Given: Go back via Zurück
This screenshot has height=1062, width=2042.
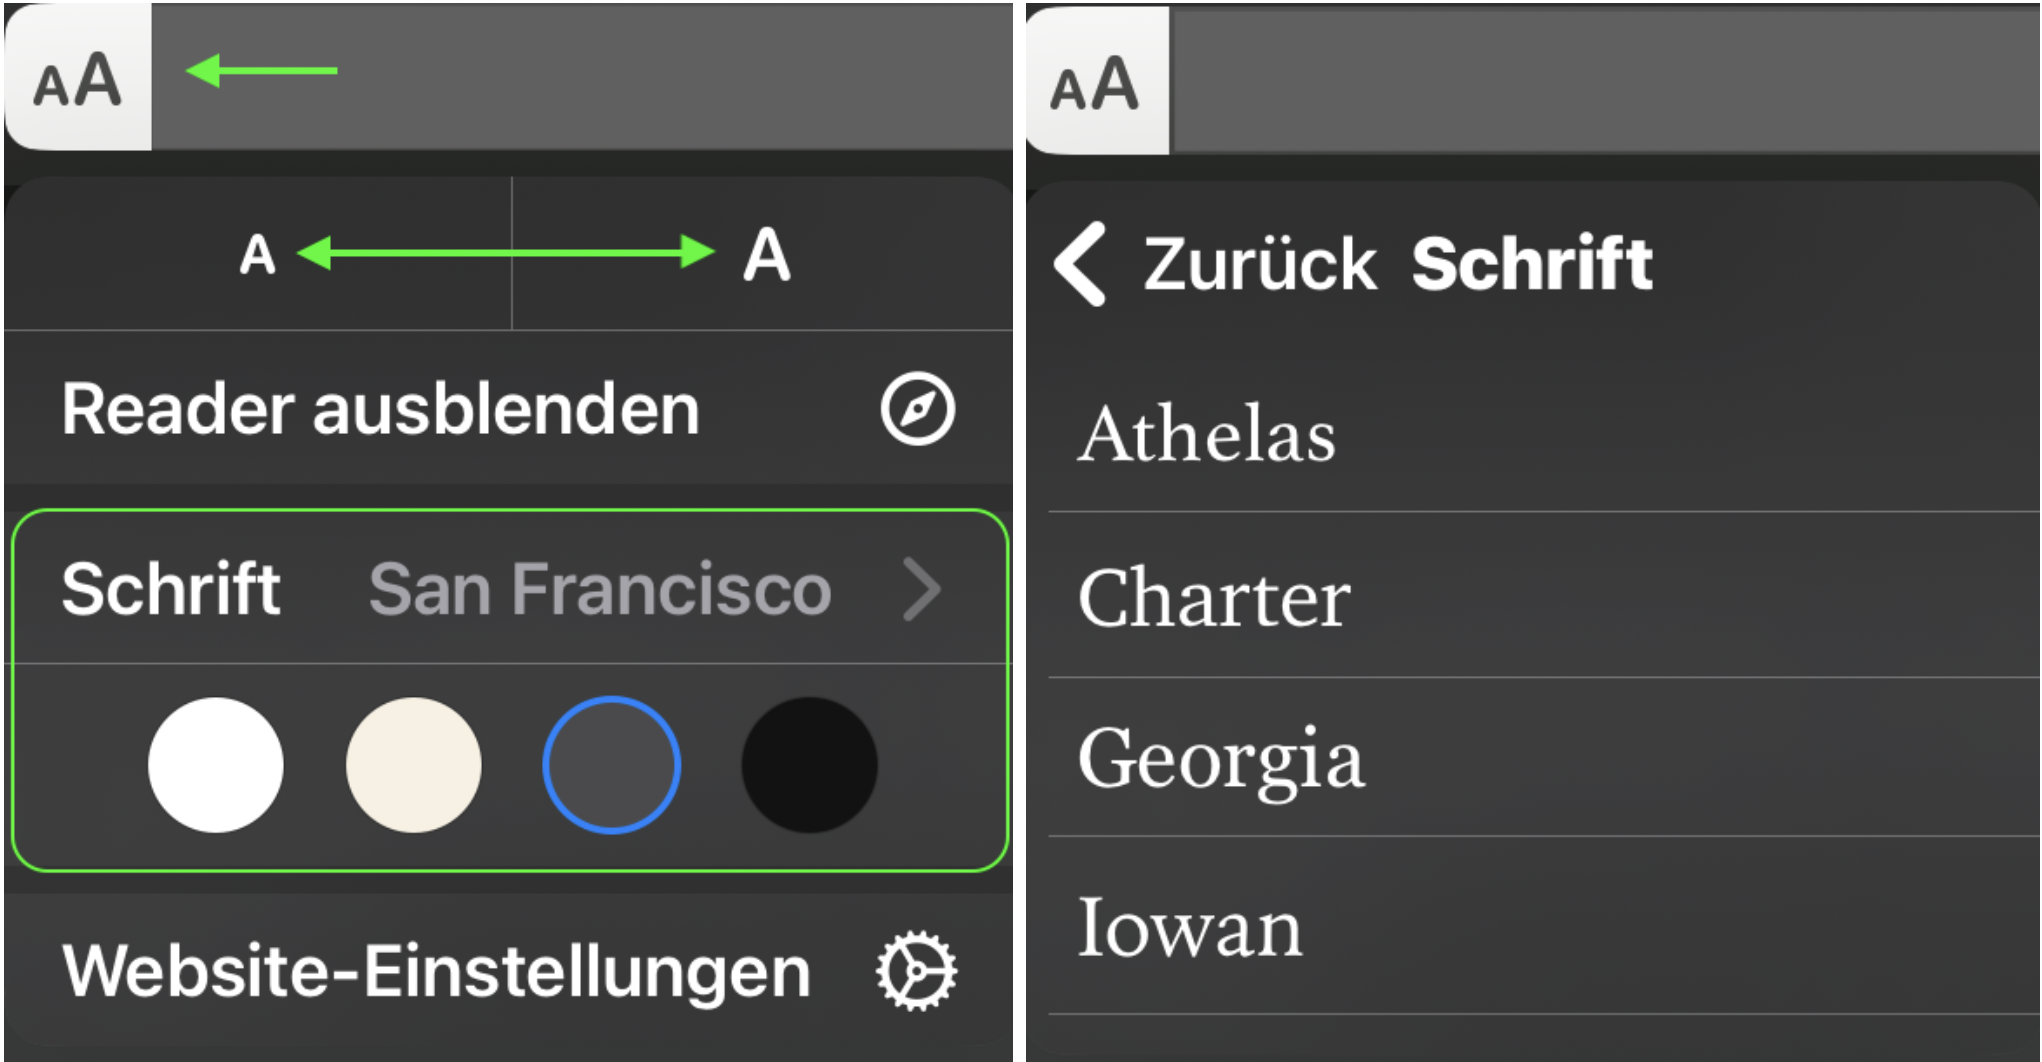Looking at the screenshot, I should 1260,264.
